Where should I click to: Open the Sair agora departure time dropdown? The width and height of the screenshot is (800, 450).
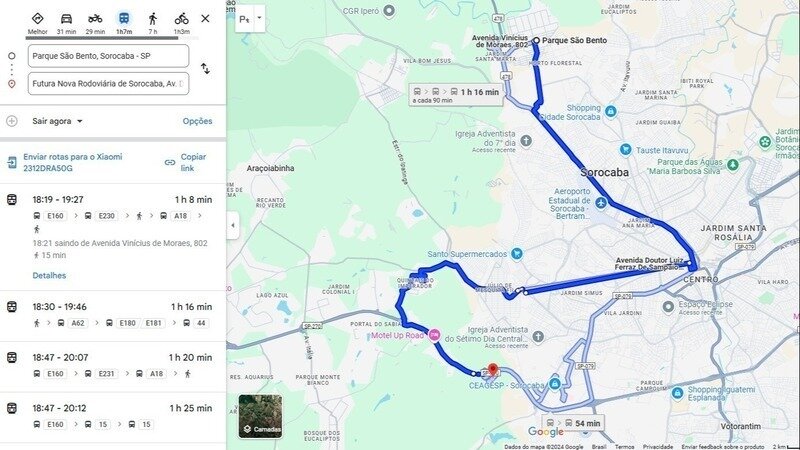click(57, 121)
